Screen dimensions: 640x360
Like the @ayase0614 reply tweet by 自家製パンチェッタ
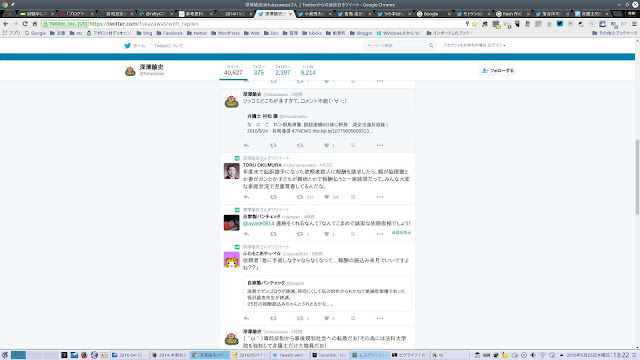(327, 234)
